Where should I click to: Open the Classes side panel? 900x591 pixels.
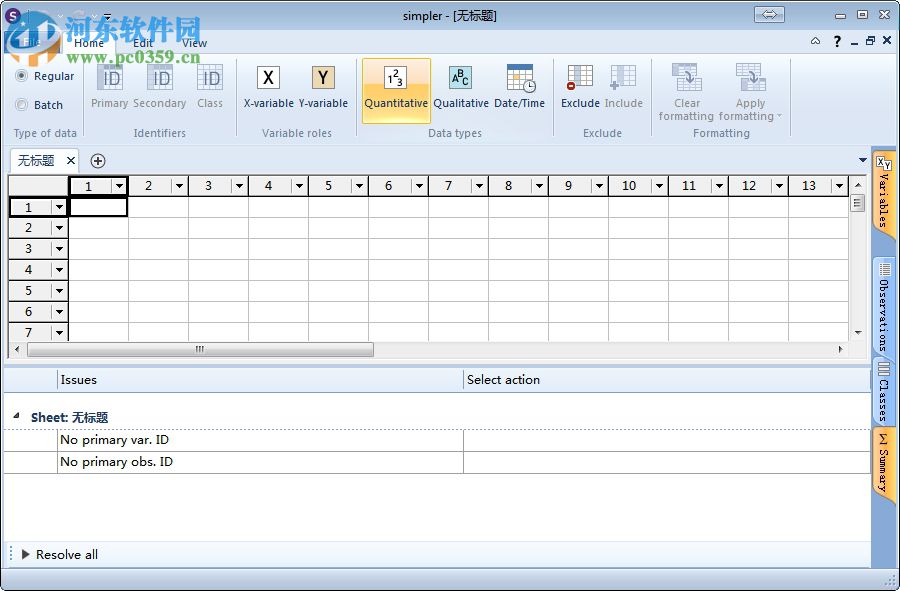click(x=884, y=391)
